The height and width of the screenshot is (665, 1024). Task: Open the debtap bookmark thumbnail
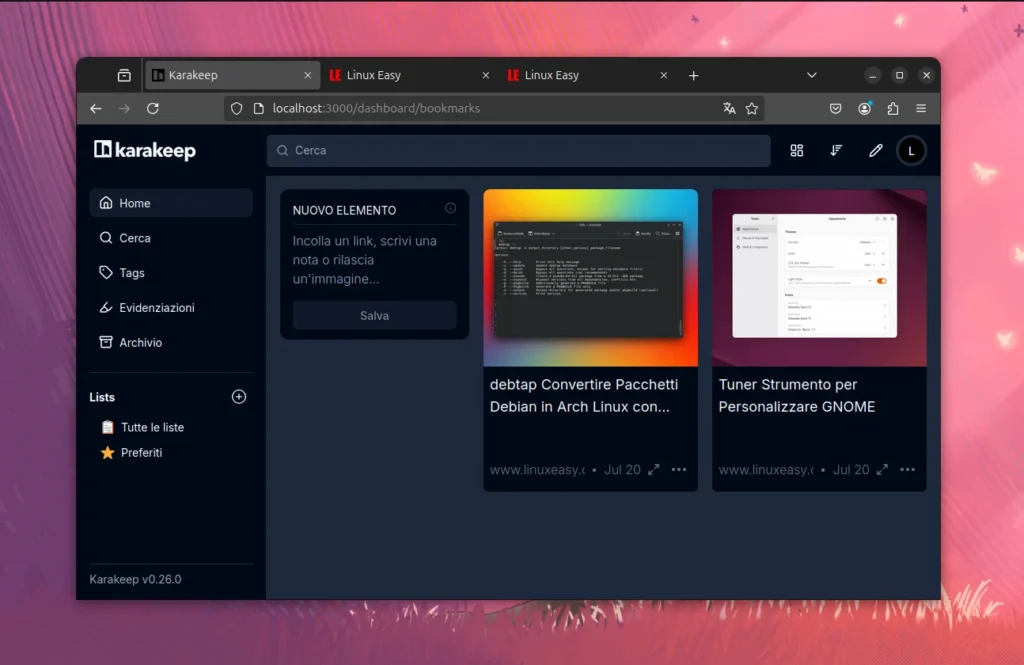[590, 278]
